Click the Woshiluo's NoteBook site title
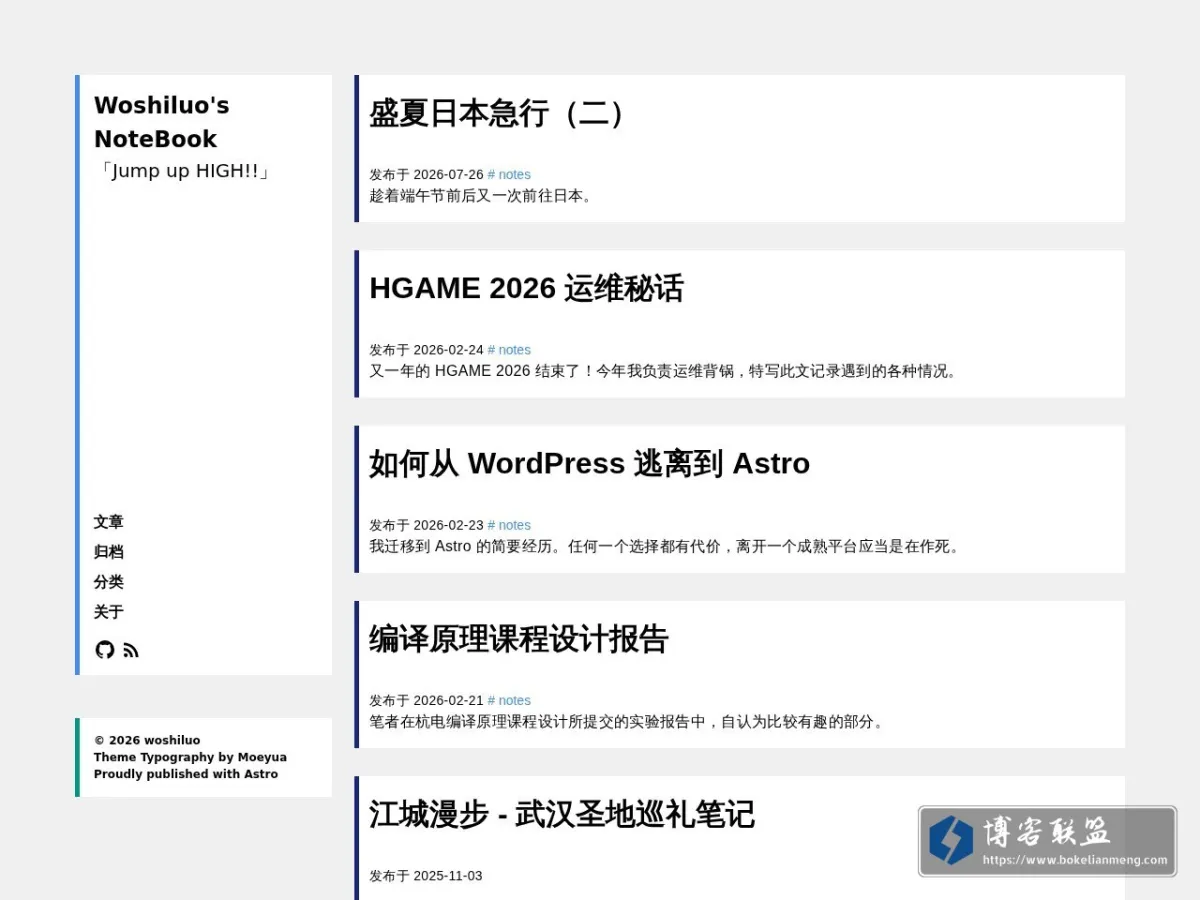1200x900 pixels. (162, 122)
